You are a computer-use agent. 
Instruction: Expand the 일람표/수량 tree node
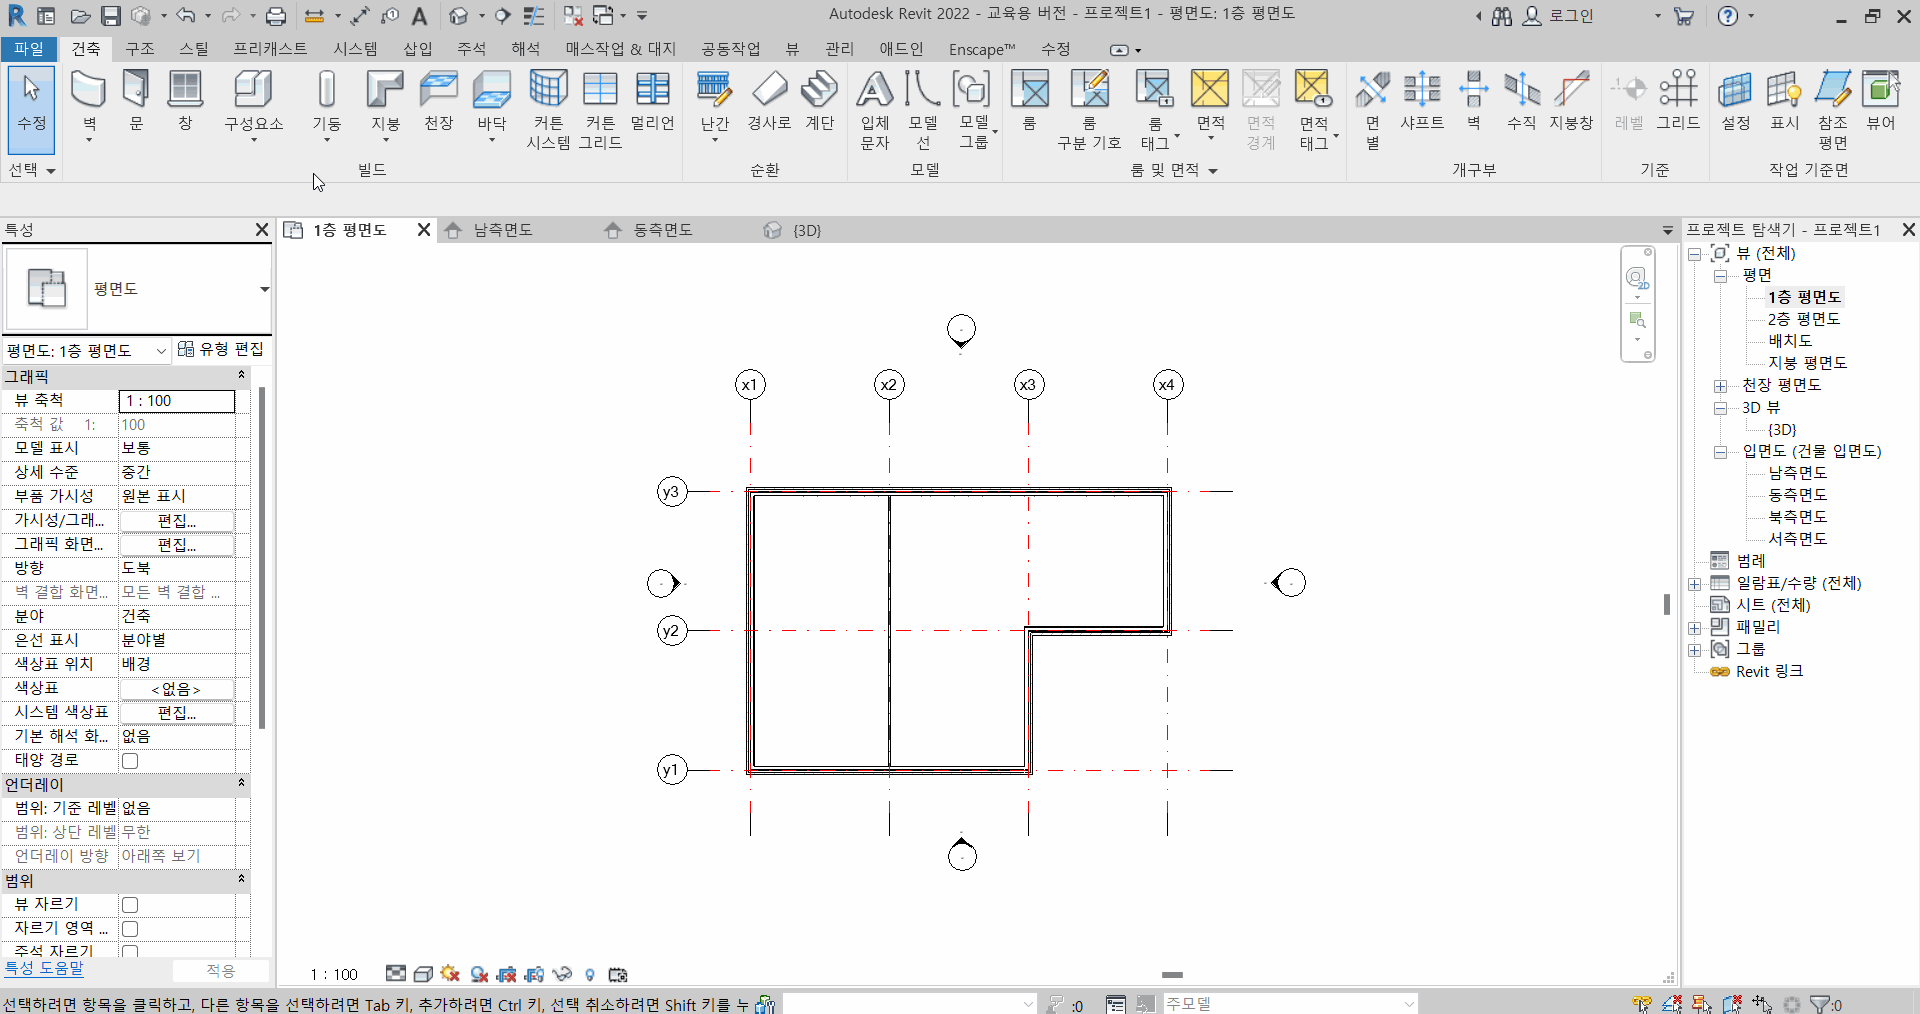coord(1694,584)
